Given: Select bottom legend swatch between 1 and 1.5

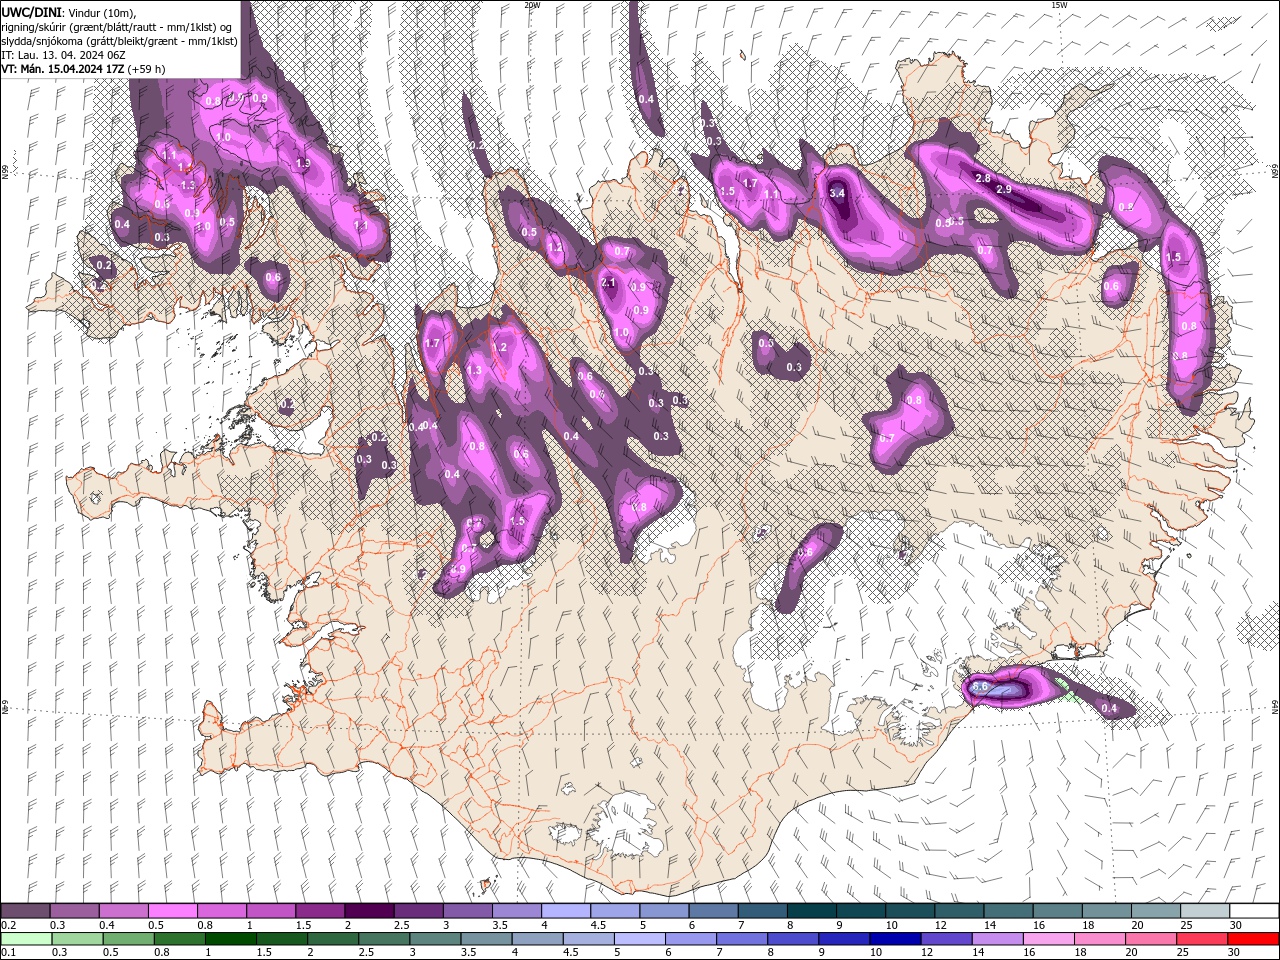Looking at the screenshot, I should pos(231,939).
